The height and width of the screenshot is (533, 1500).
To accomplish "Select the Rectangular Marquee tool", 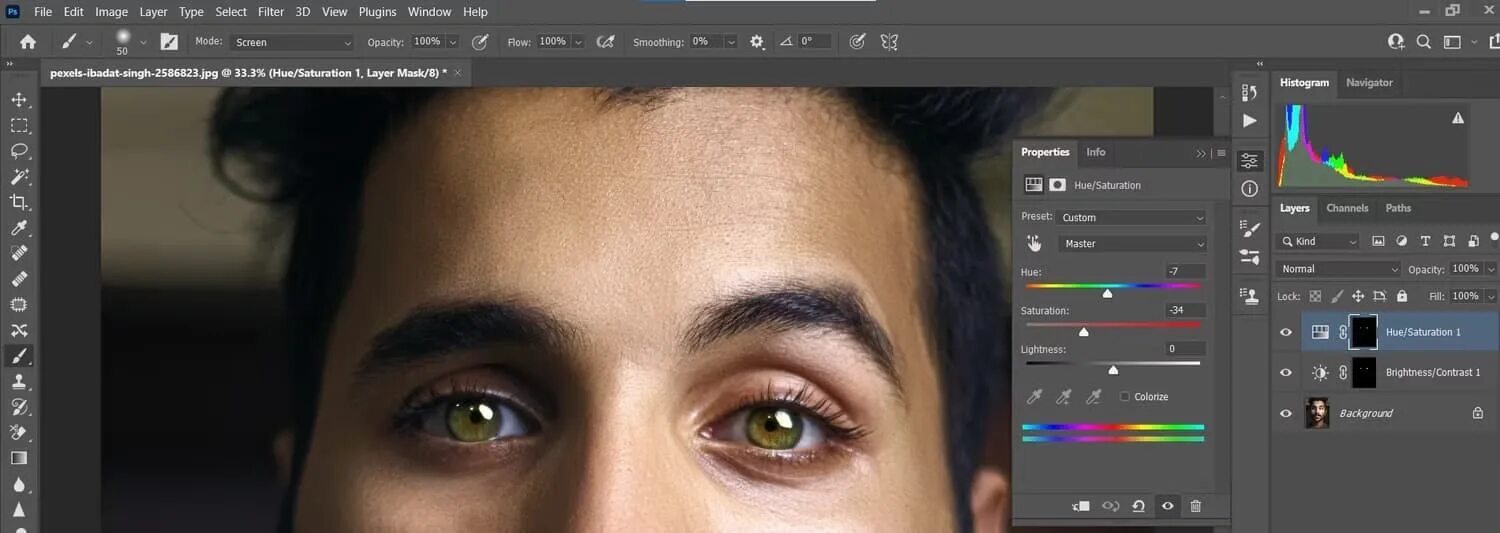I will tap(19, 125).
